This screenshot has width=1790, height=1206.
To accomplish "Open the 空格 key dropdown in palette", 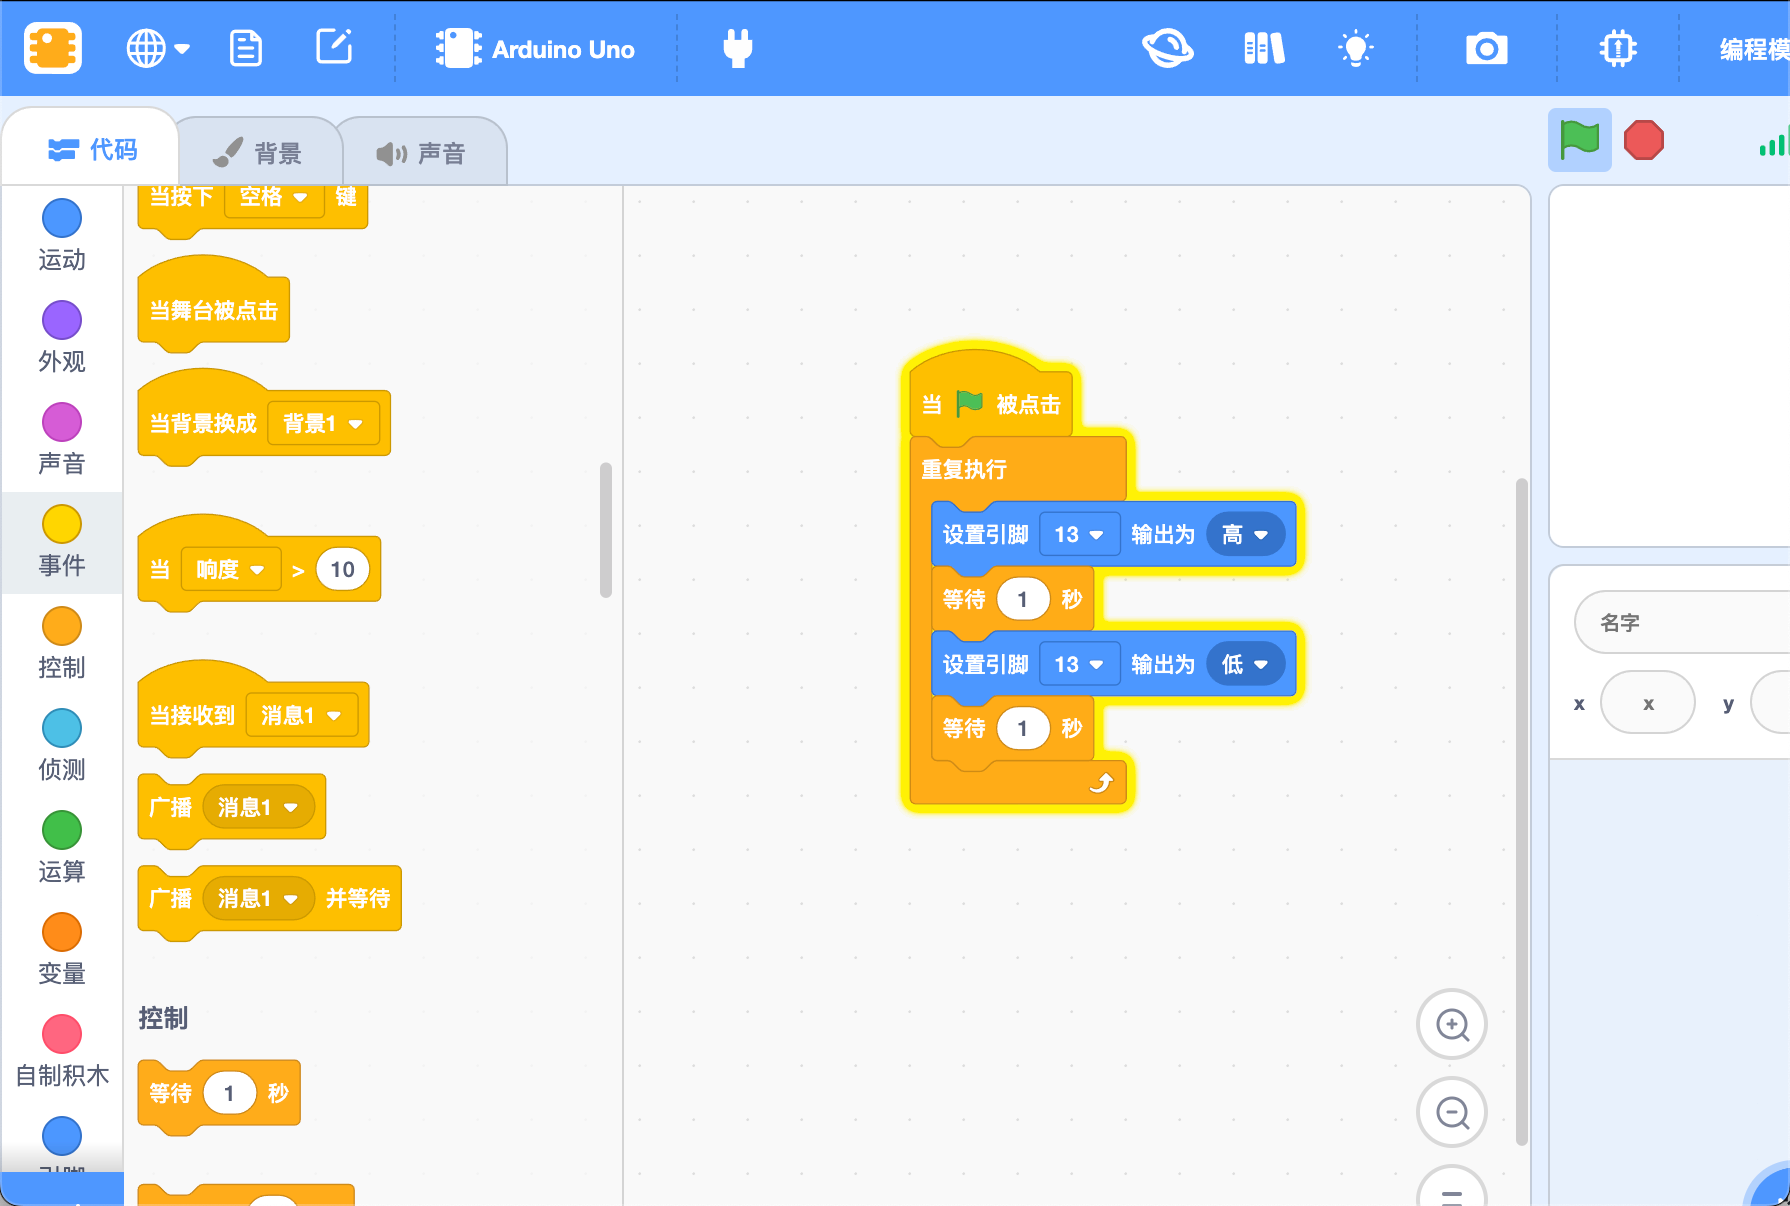I will [x=274, y=197].
